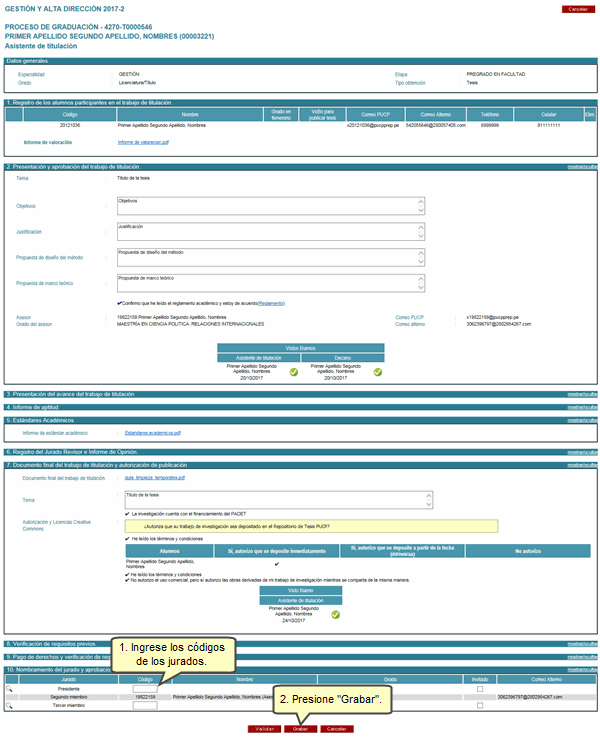The image size is (600, 740).
Task: Toggle 'Confirmo que he leído el reglamento' checkbox
Action: 119,303
